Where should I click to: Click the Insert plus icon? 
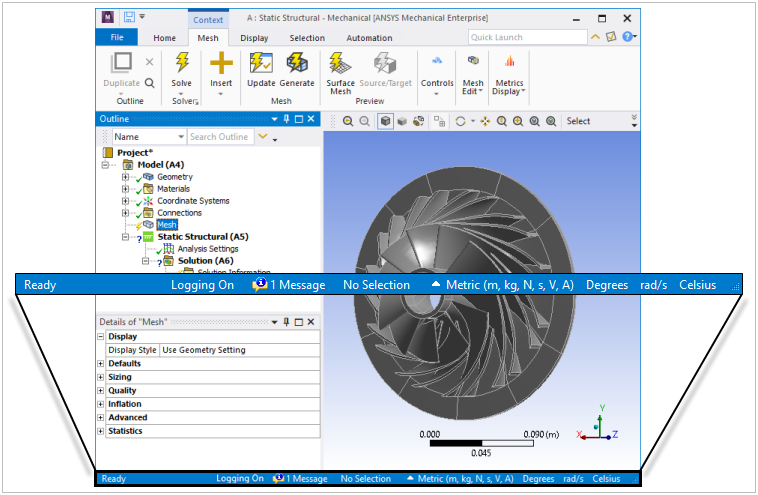[x=221, y=63]
